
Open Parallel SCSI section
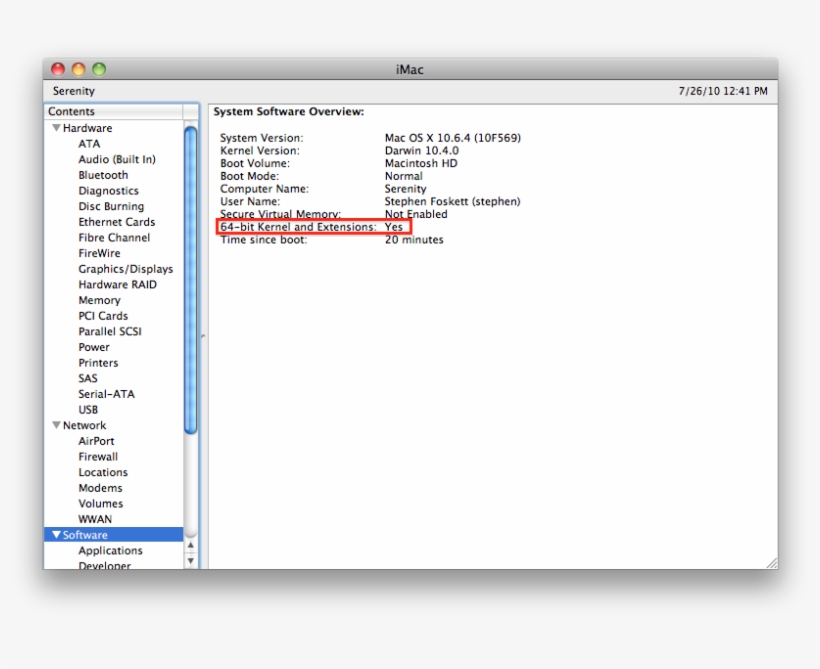(x=110, y=332)
